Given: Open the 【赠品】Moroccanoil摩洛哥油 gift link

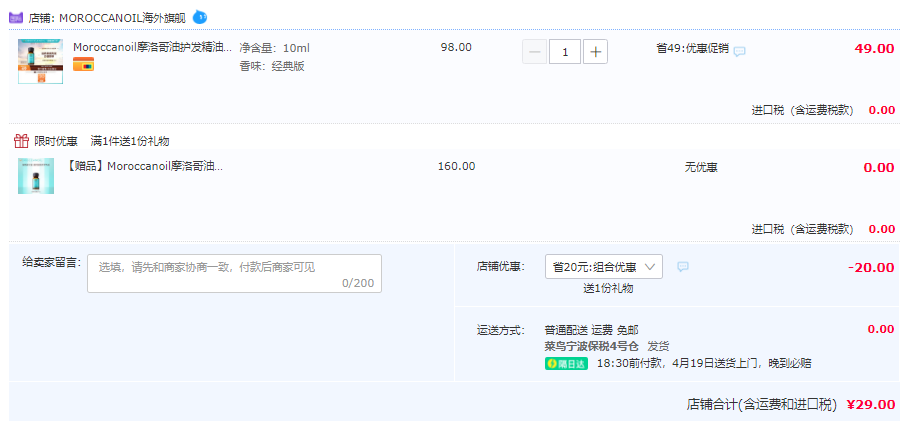Looking at the screenshot, I should [145, 167].
